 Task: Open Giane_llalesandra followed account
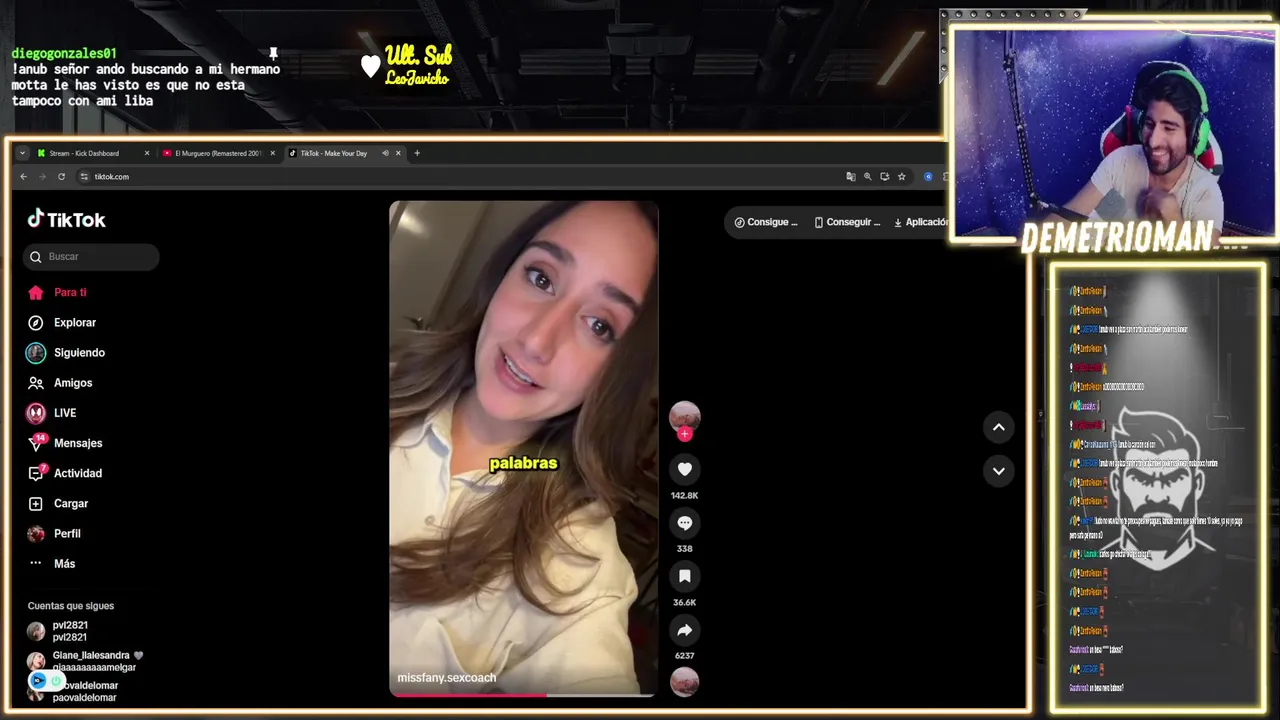point(85,661)
